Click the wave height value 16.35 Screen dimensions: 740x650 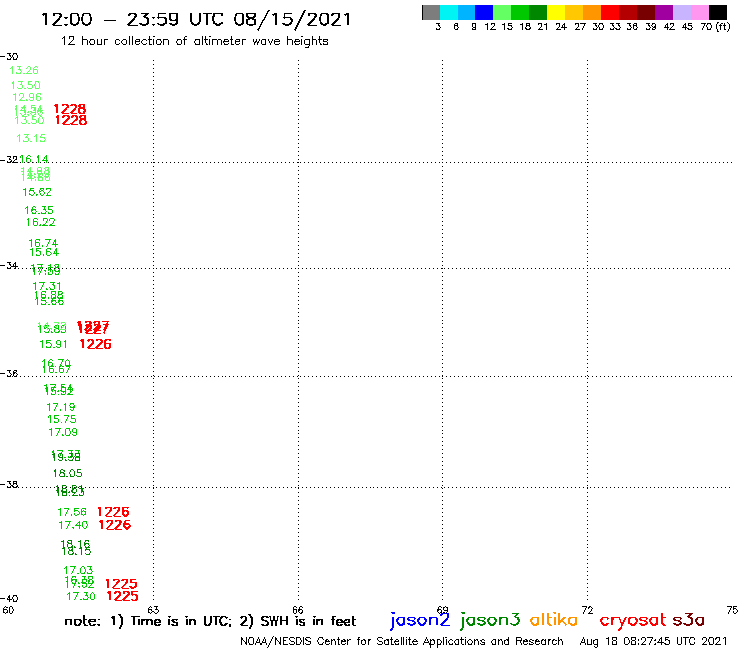[39, 210]
